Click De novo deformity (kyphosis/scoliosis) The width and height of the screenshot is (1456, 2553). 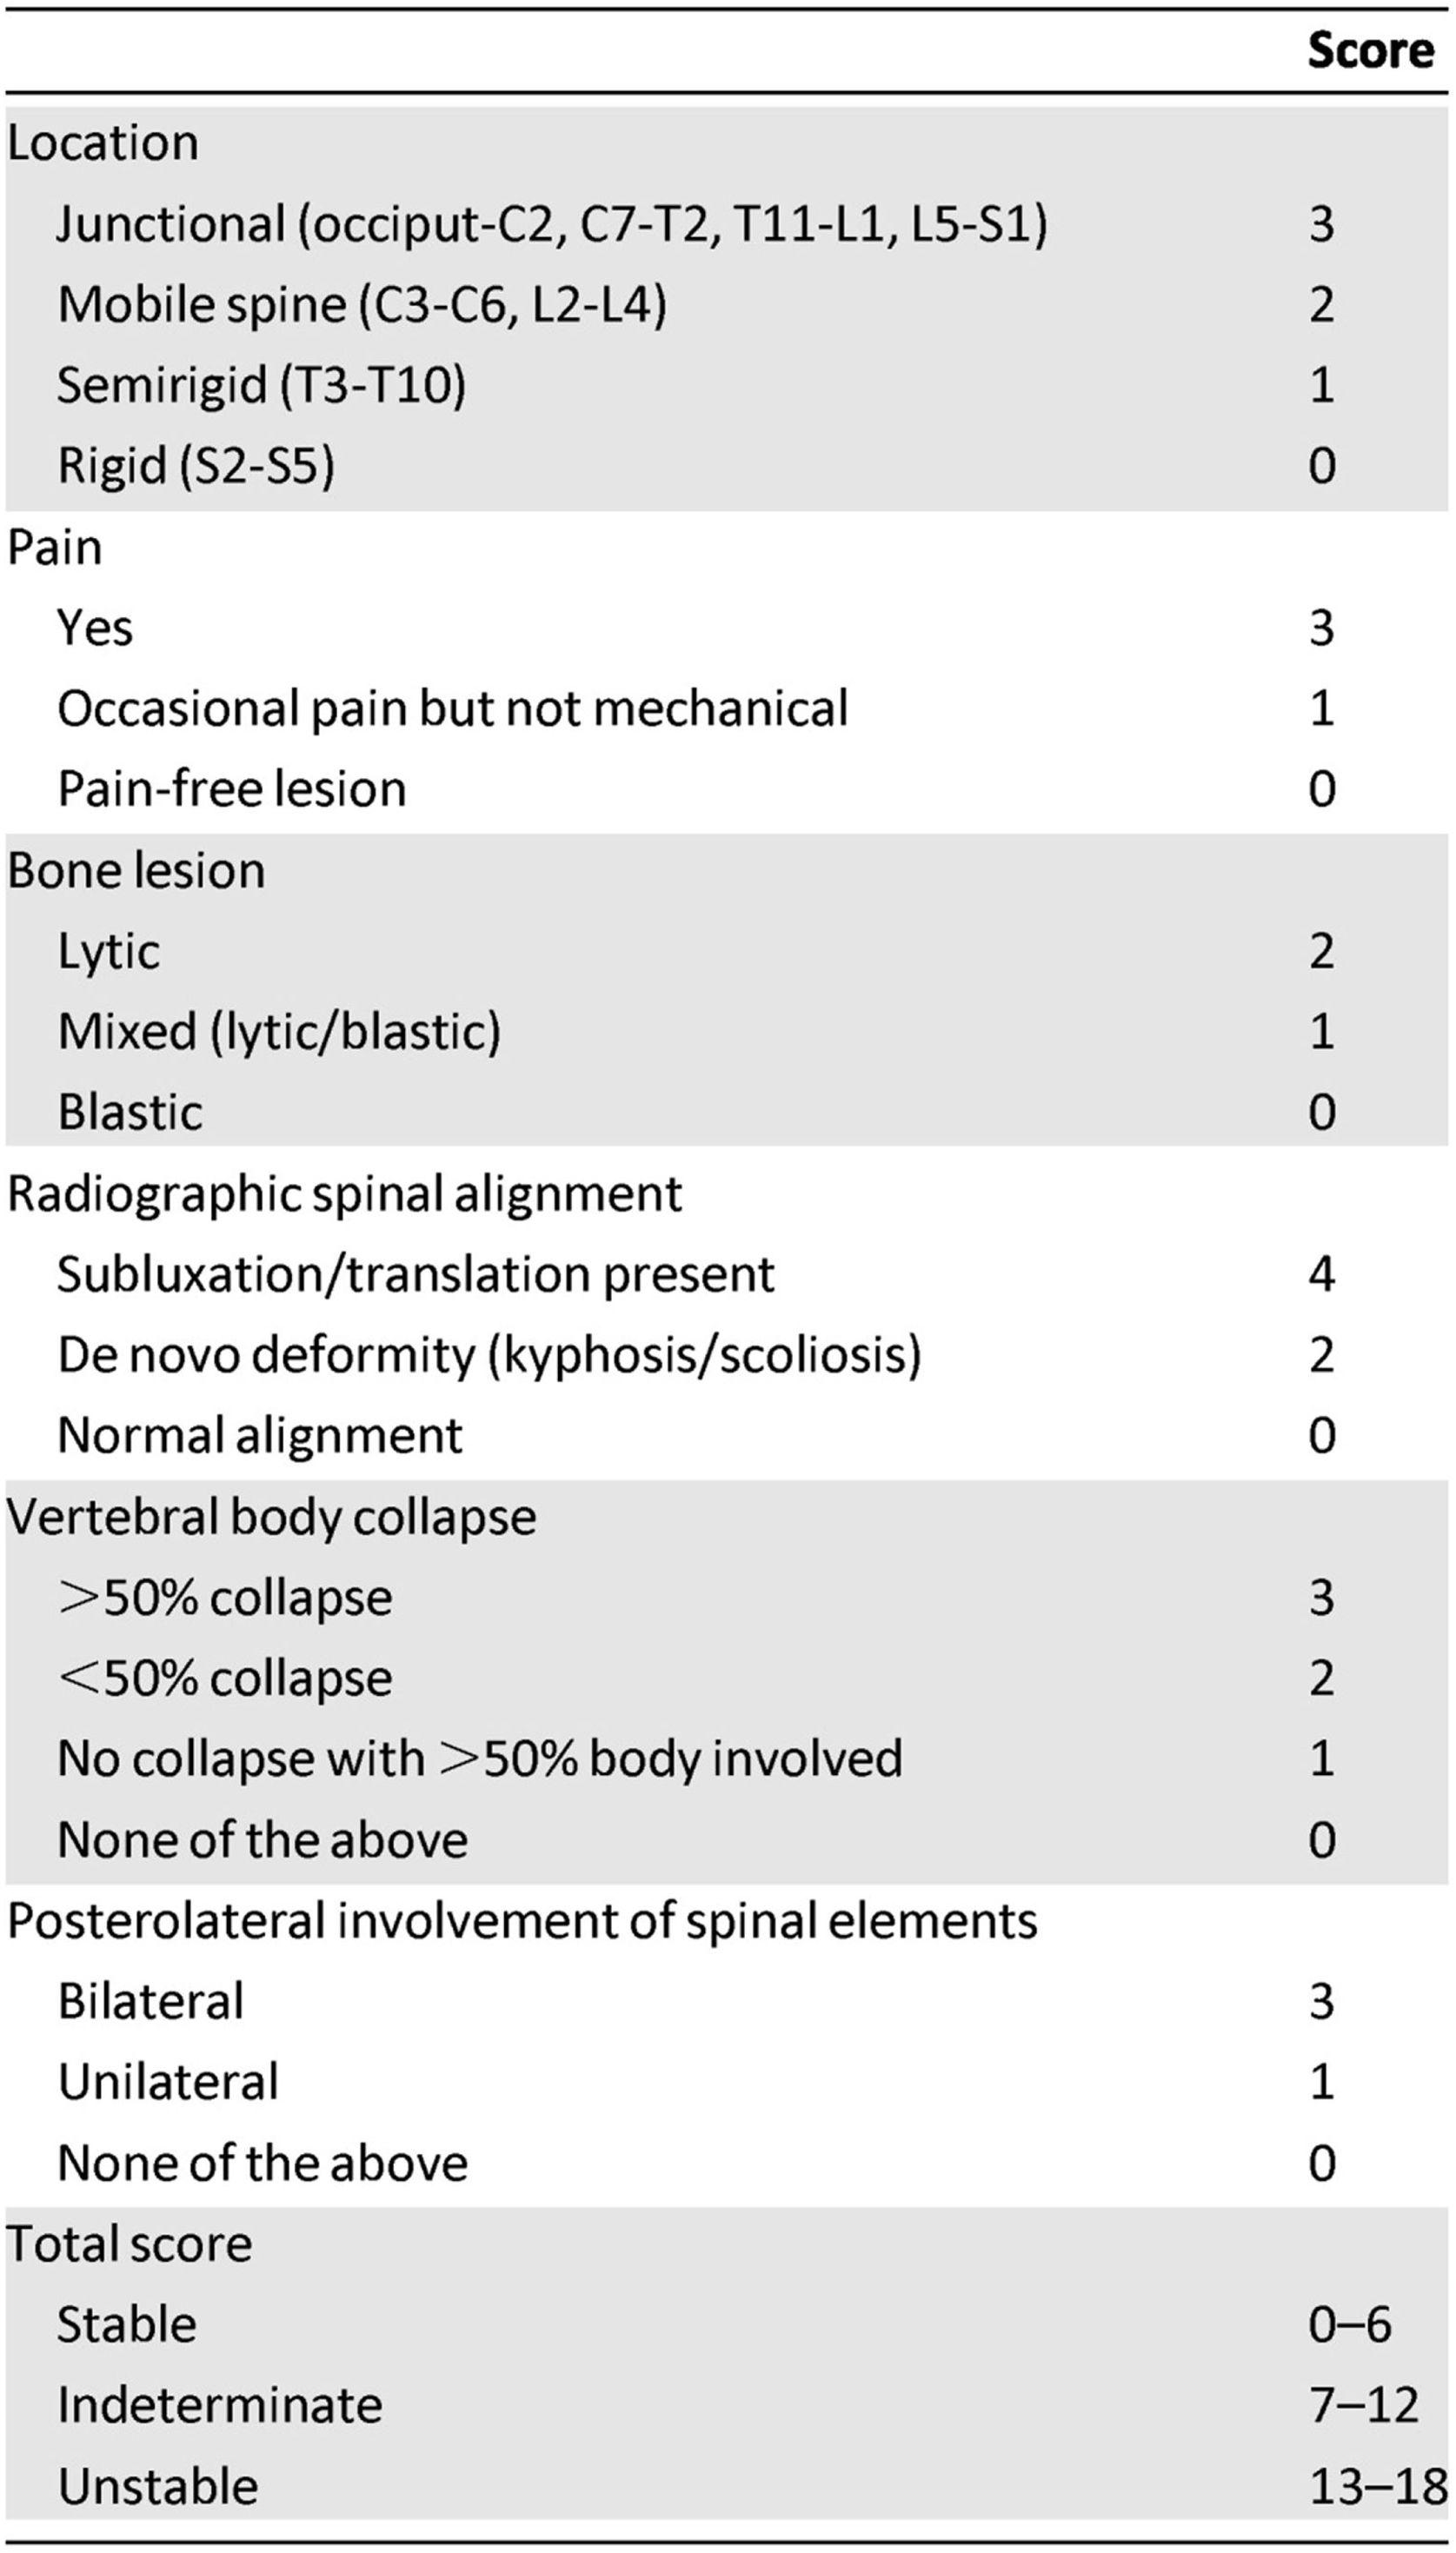click(489, 1356)
